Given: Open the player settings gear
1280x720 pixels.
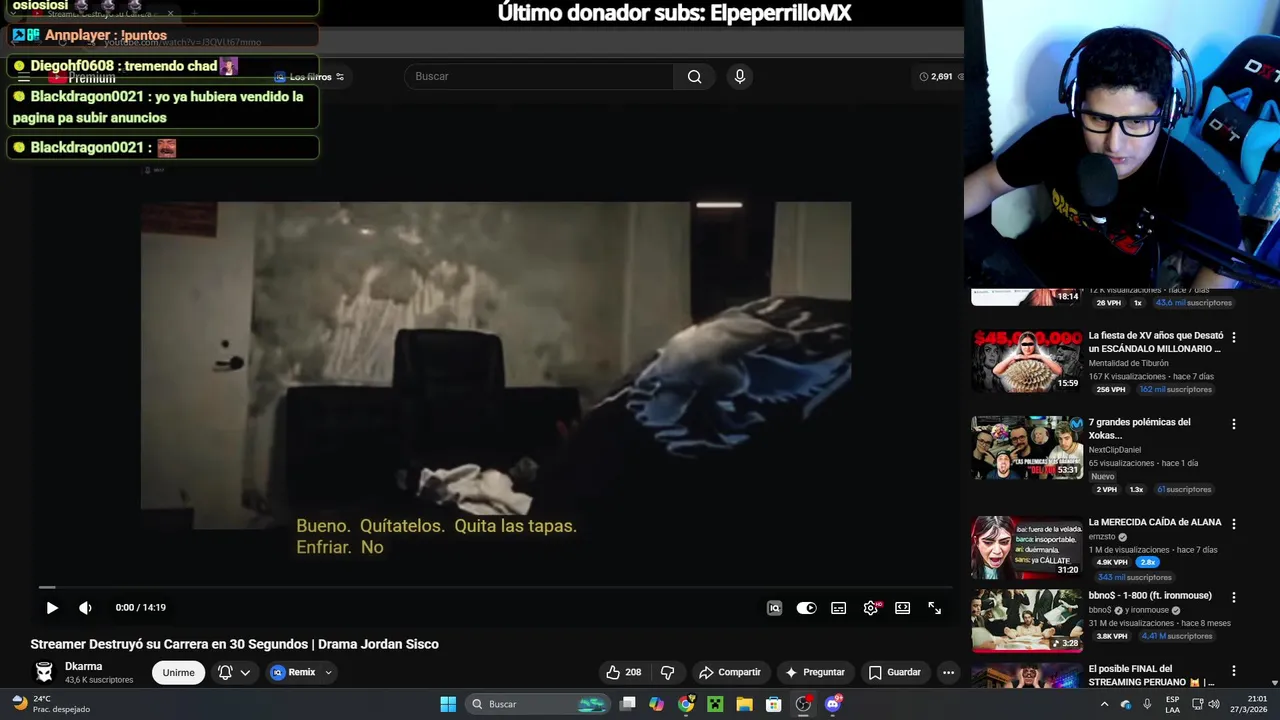Looking at the screenshot, I should click(871, 608).
